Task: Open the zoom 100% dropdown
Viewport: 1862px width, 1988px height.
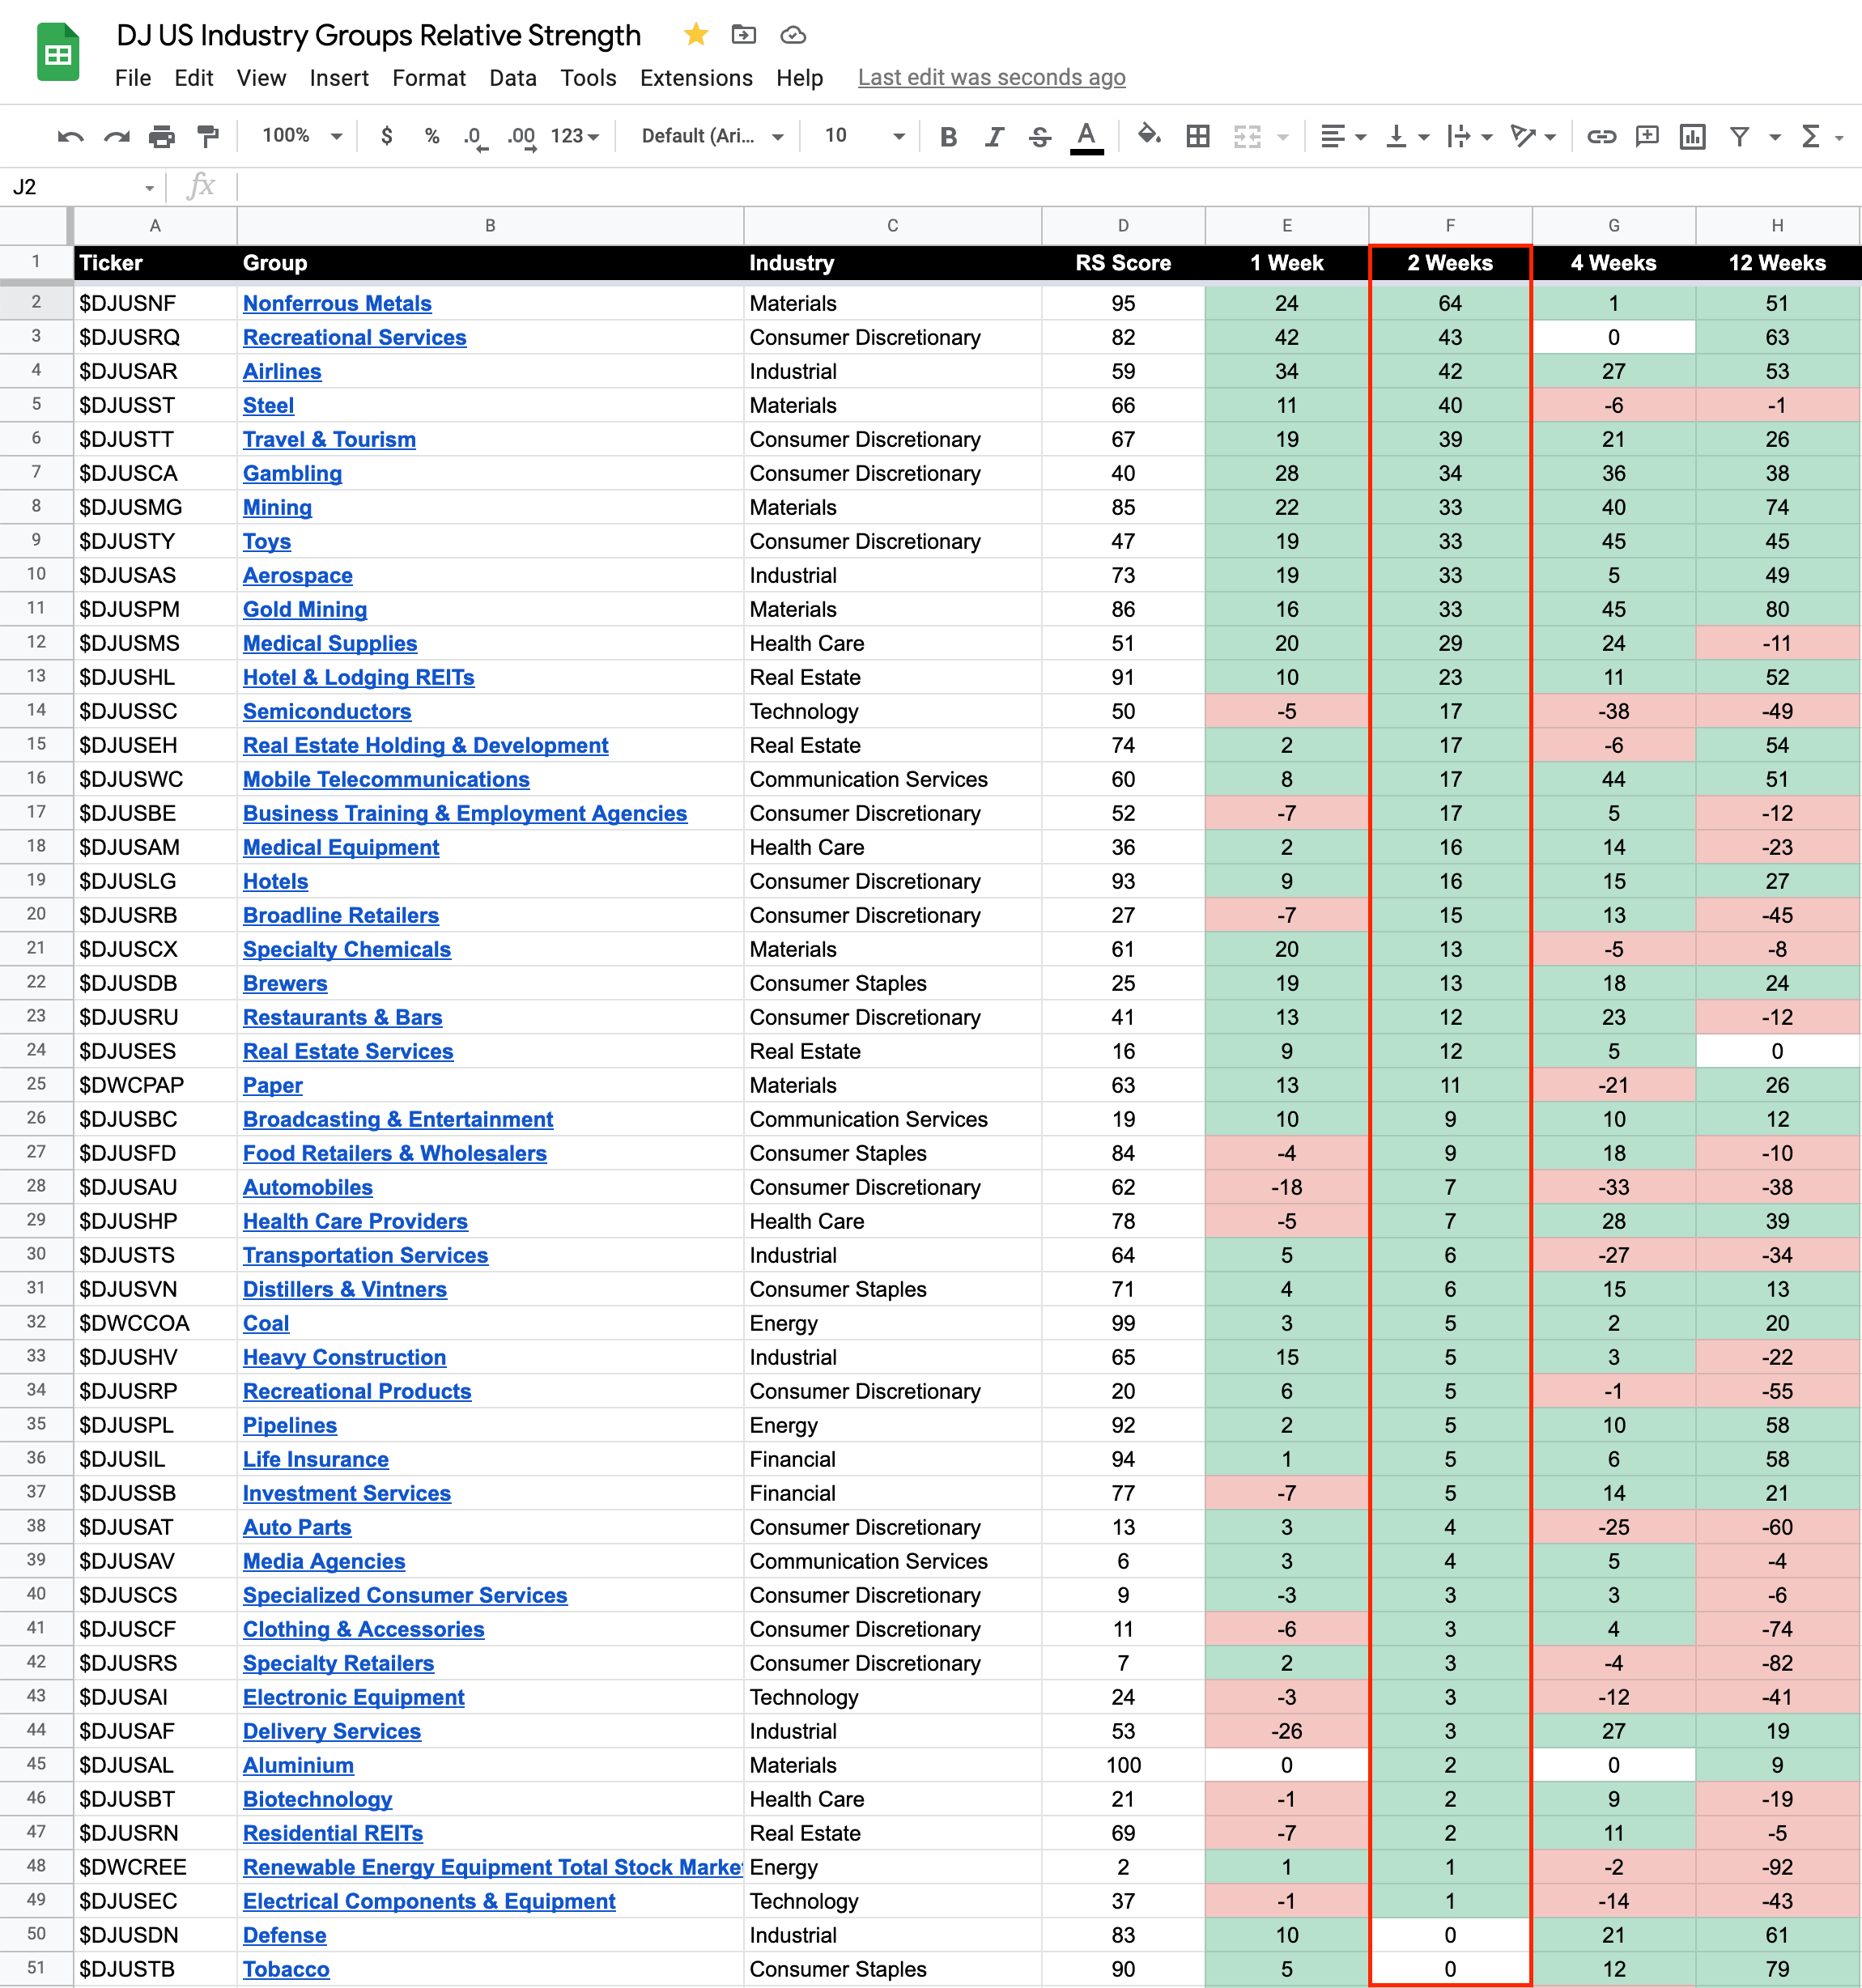Action: (x=302, y=136)
